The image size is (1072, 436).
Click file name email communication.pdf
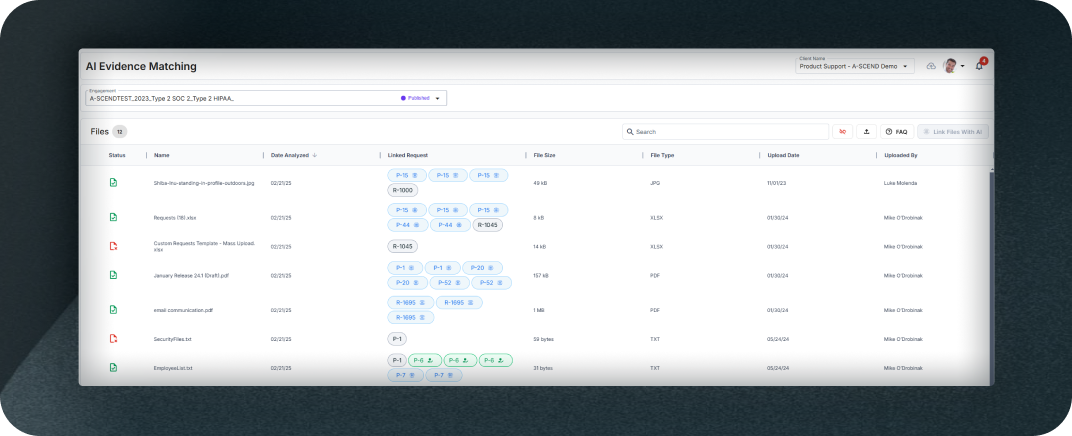183,310
